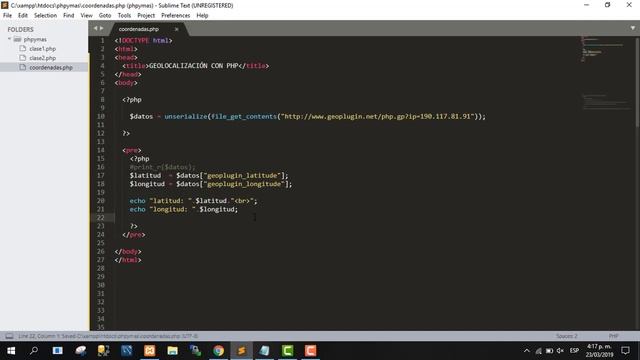
Task: Click the "geoplugin_longitude" string
Action: coord(244,184)
